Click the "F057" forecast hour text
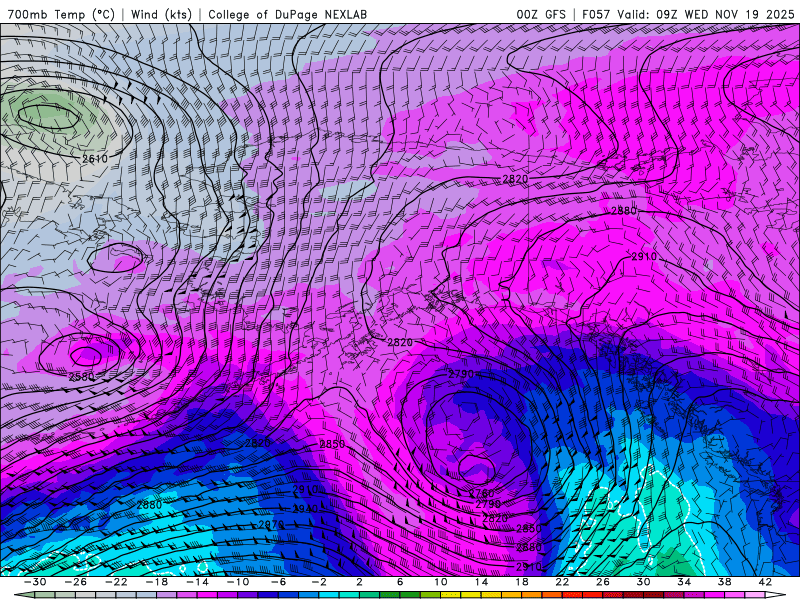Image resolution: width=800 pixels, height=600 pixels. coord(596,14)
